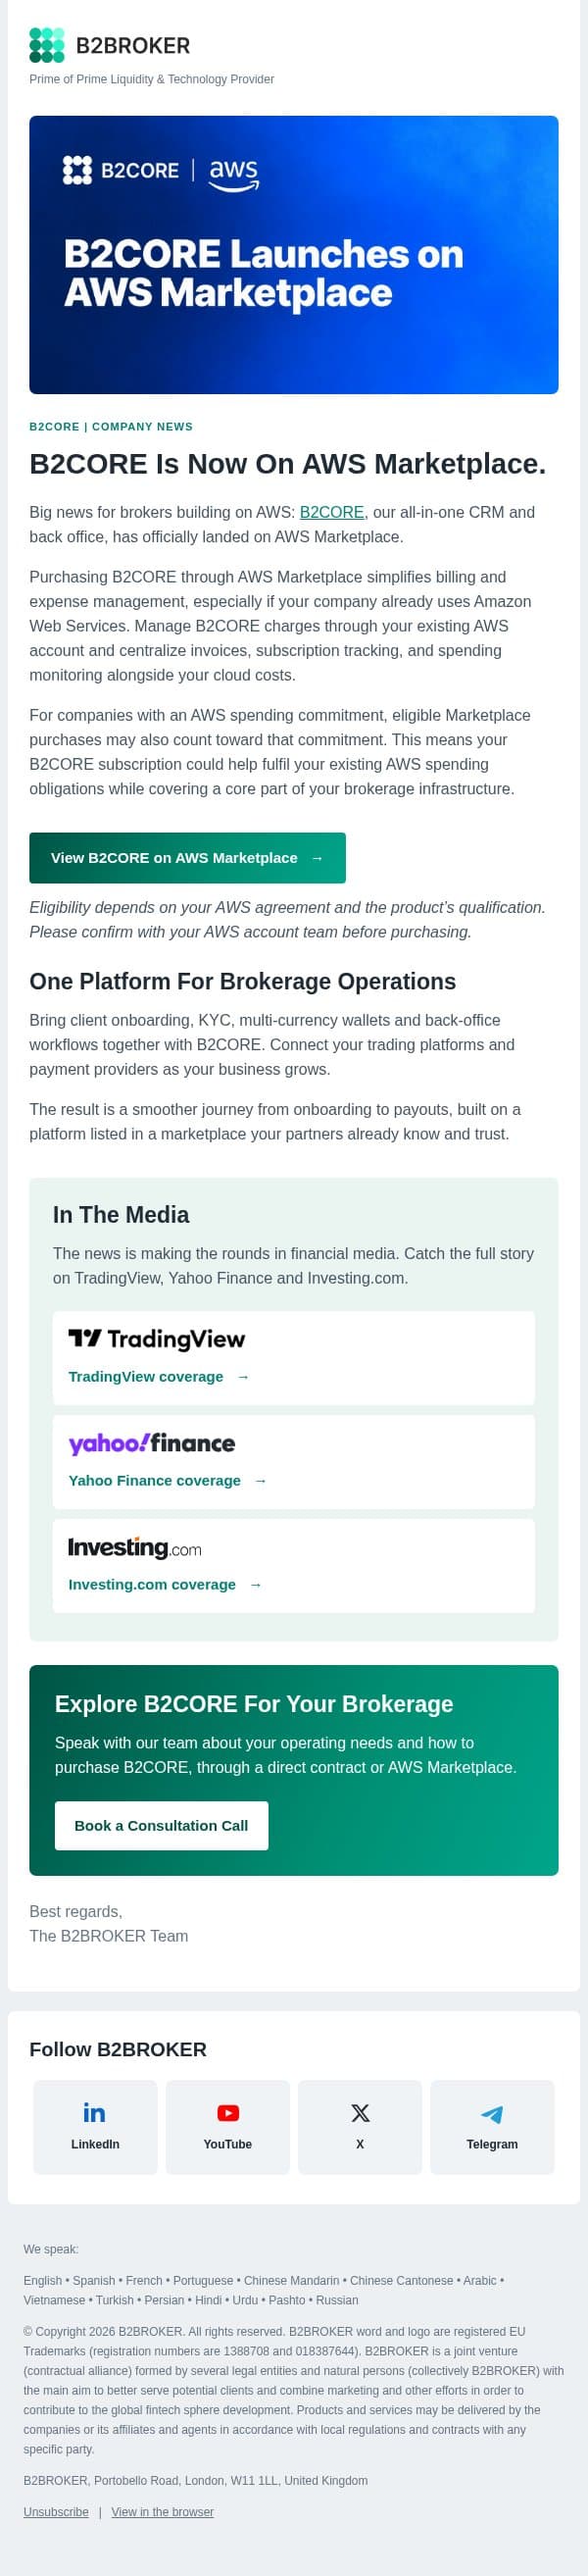
Task: Click the TradingView logo
Action: pos(156,1339)
